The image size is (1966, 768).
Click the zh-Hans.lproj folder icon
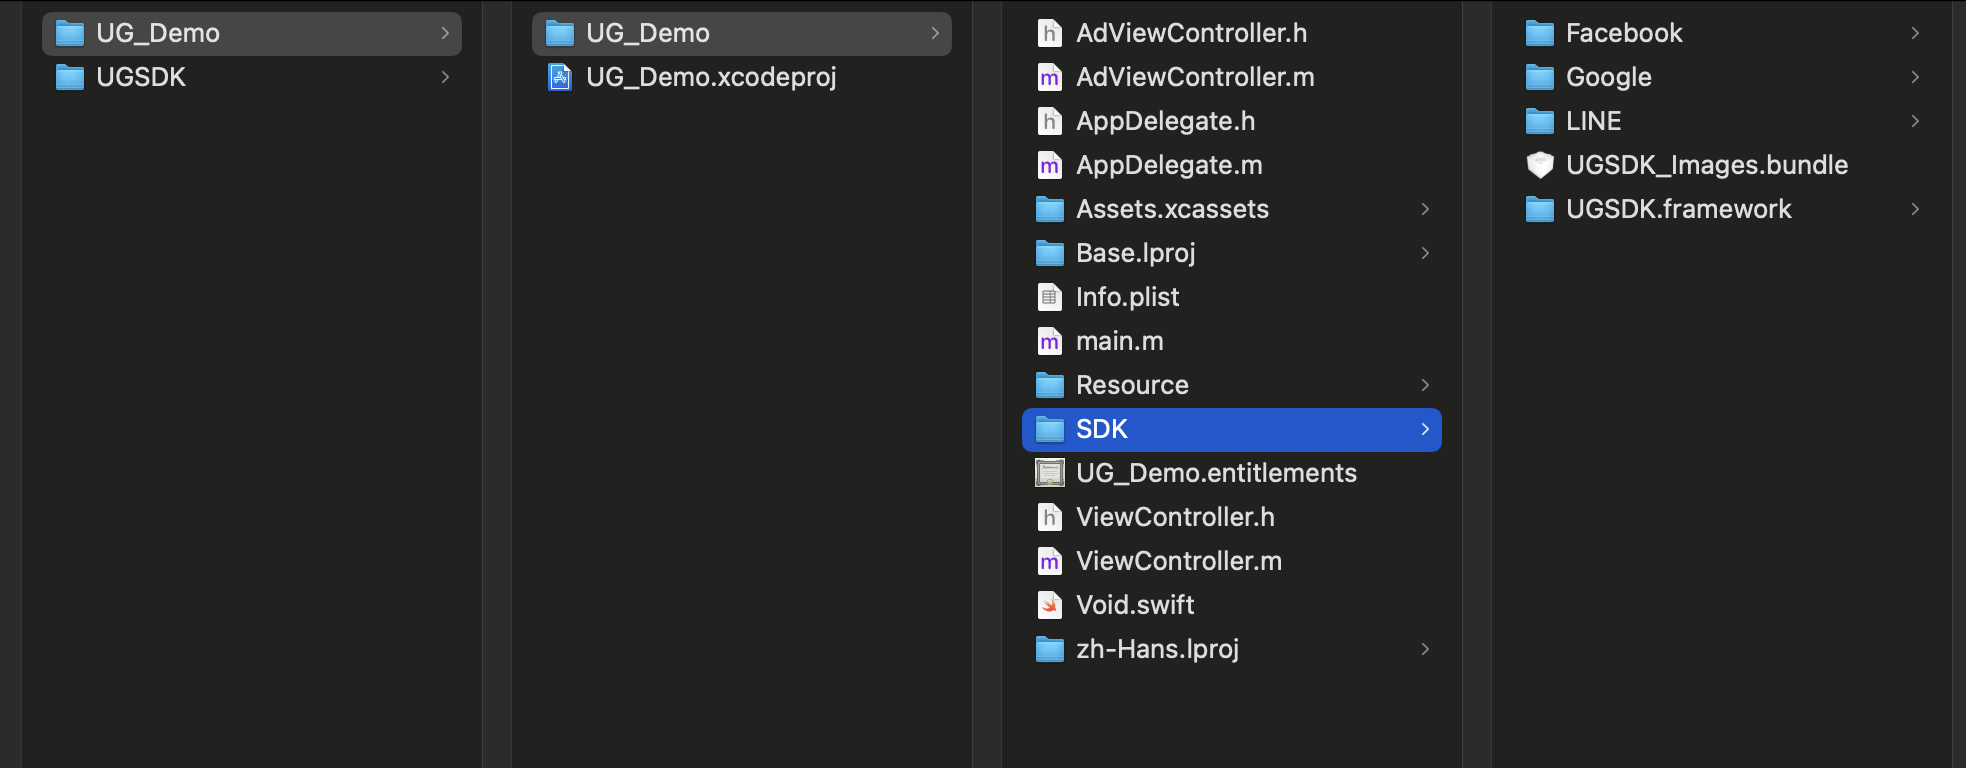click(x=1050, y=650)
